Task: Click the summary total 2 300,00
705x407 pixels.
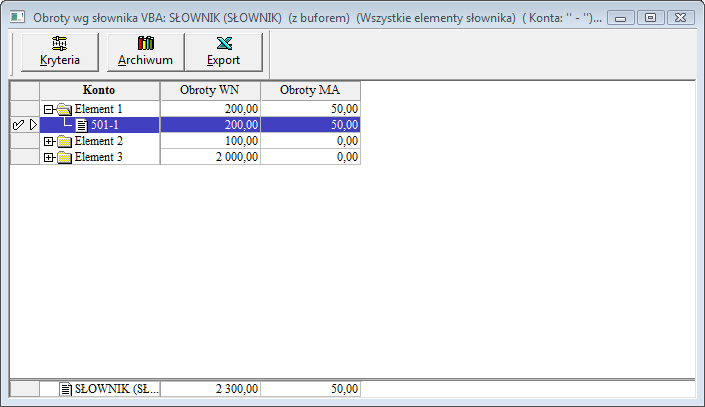Action: click(x=237, y=389)
